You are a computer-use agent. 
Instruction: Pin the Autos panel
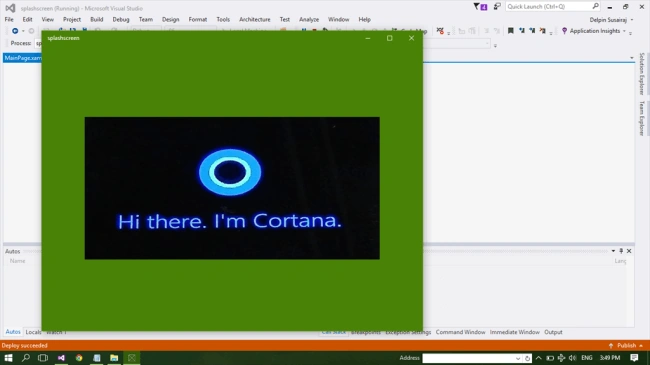click(x=621, y=251)
